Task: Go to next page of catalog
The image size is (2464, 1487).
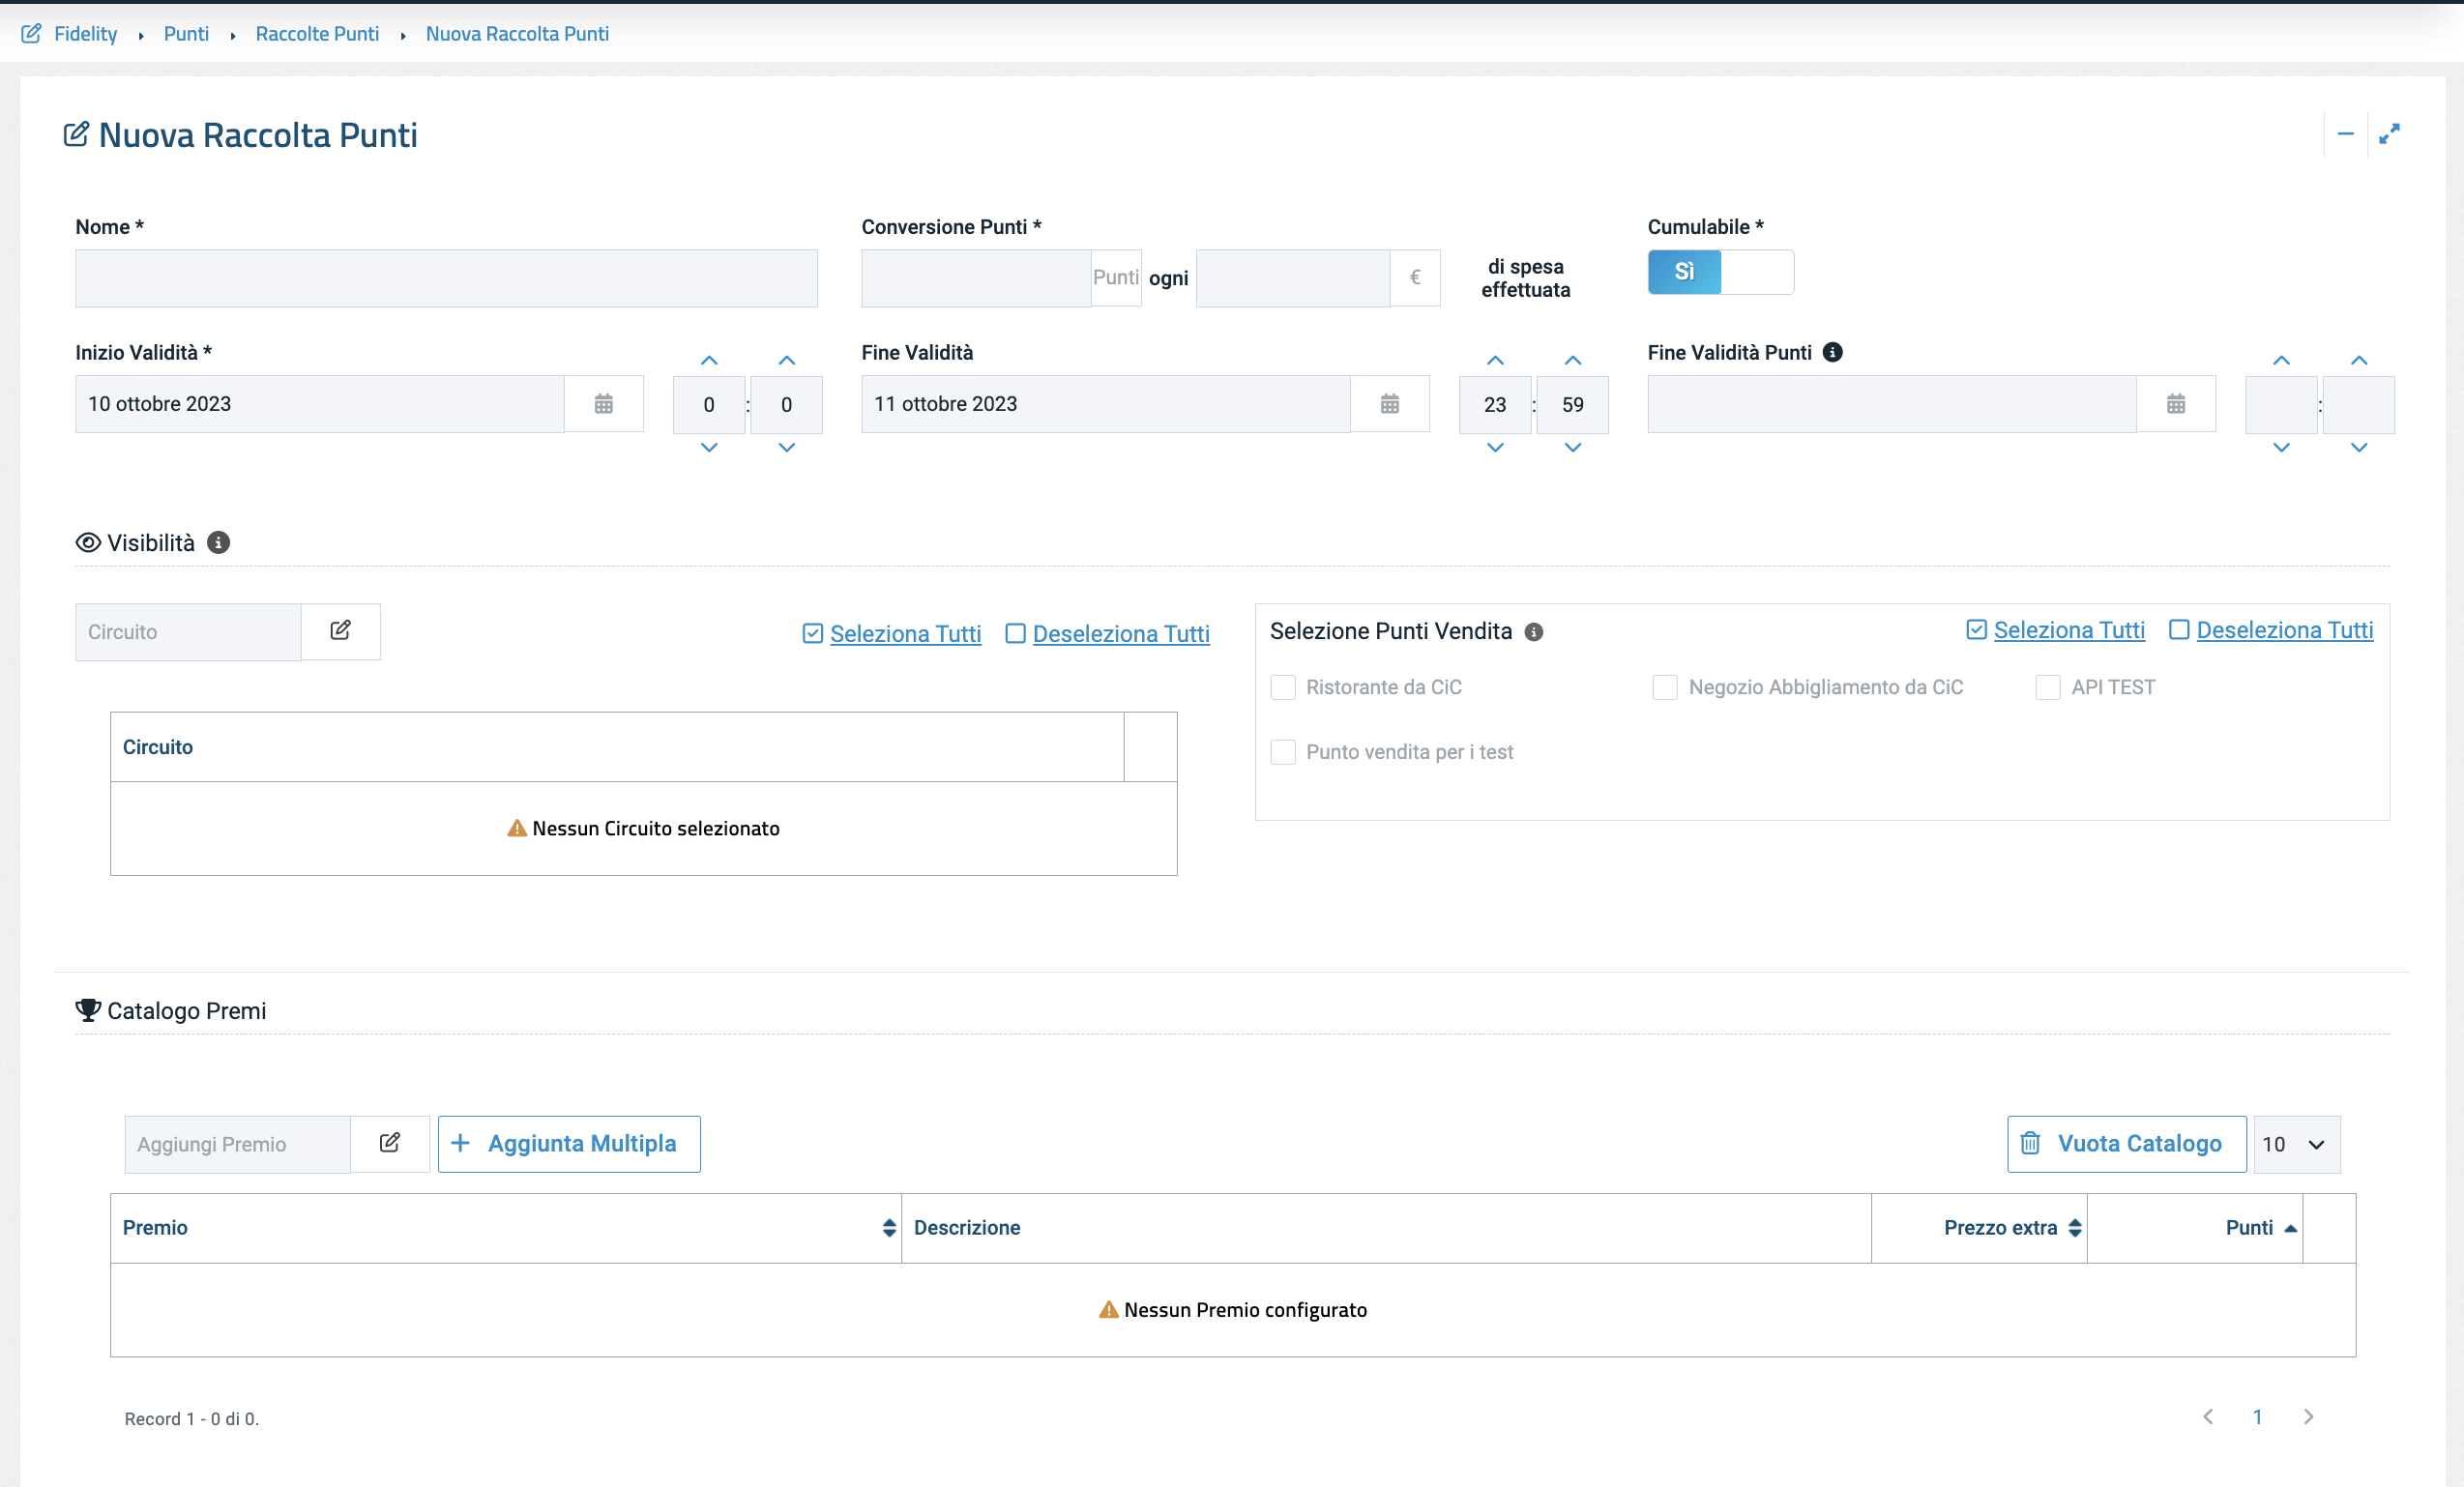Action: (x=2308, y=1416)
